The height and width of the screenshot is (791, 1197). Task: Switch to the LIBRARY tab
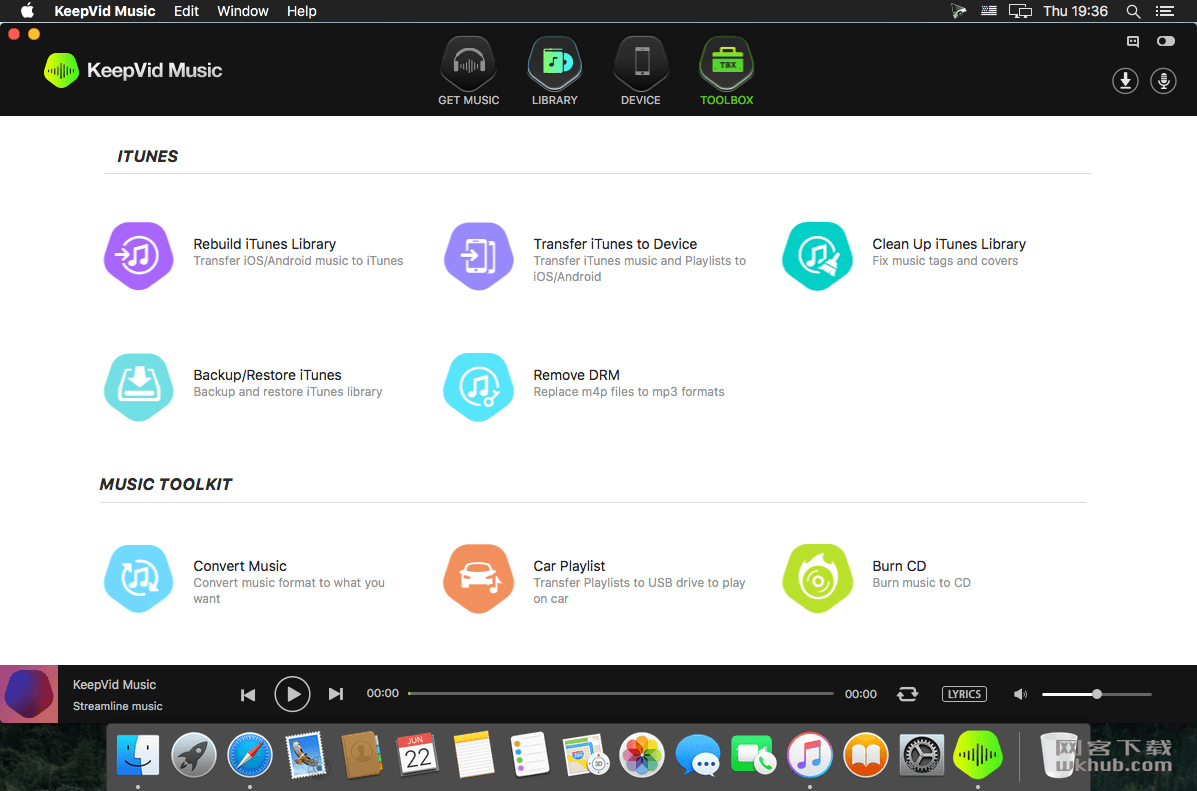[555, 71]
